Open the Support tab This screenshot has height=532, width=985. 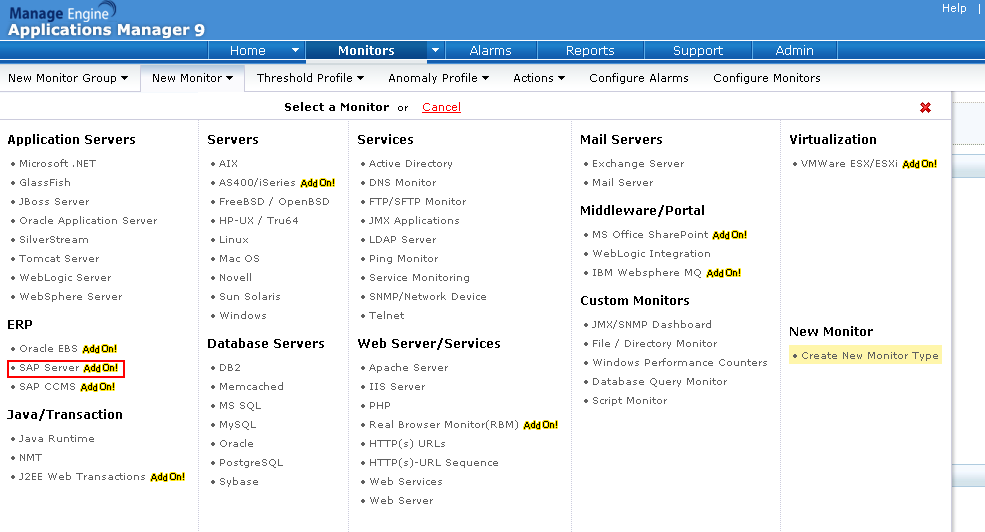click(x=698, y=50)
